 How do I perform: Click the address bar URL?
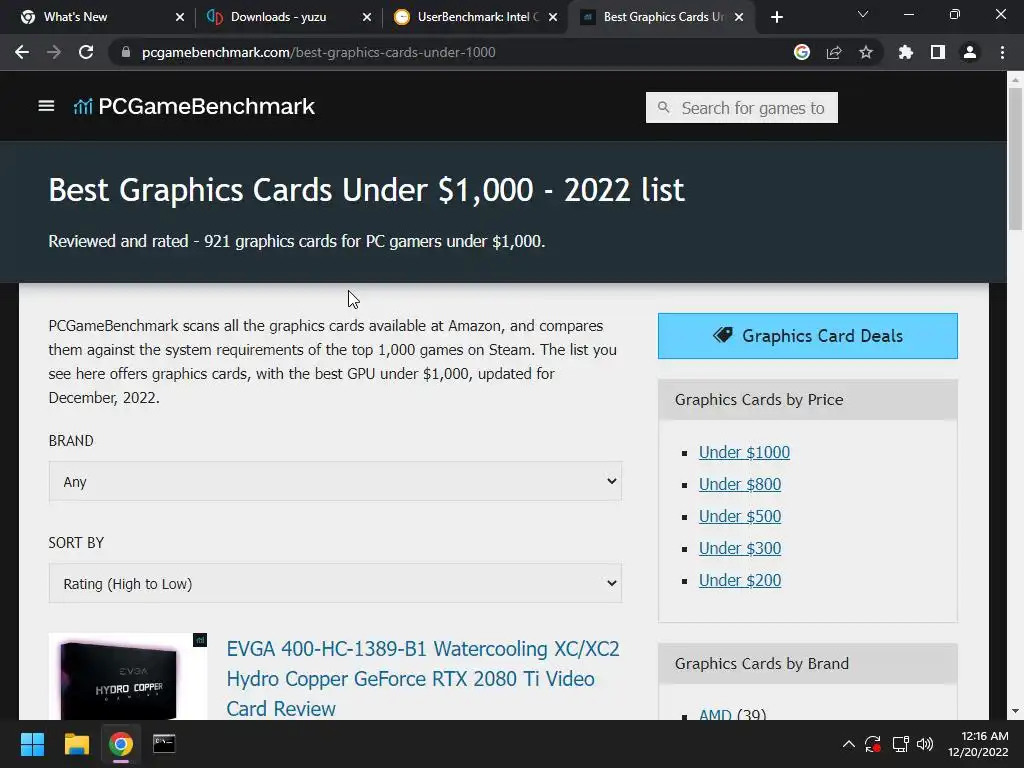tap(319, 52)
